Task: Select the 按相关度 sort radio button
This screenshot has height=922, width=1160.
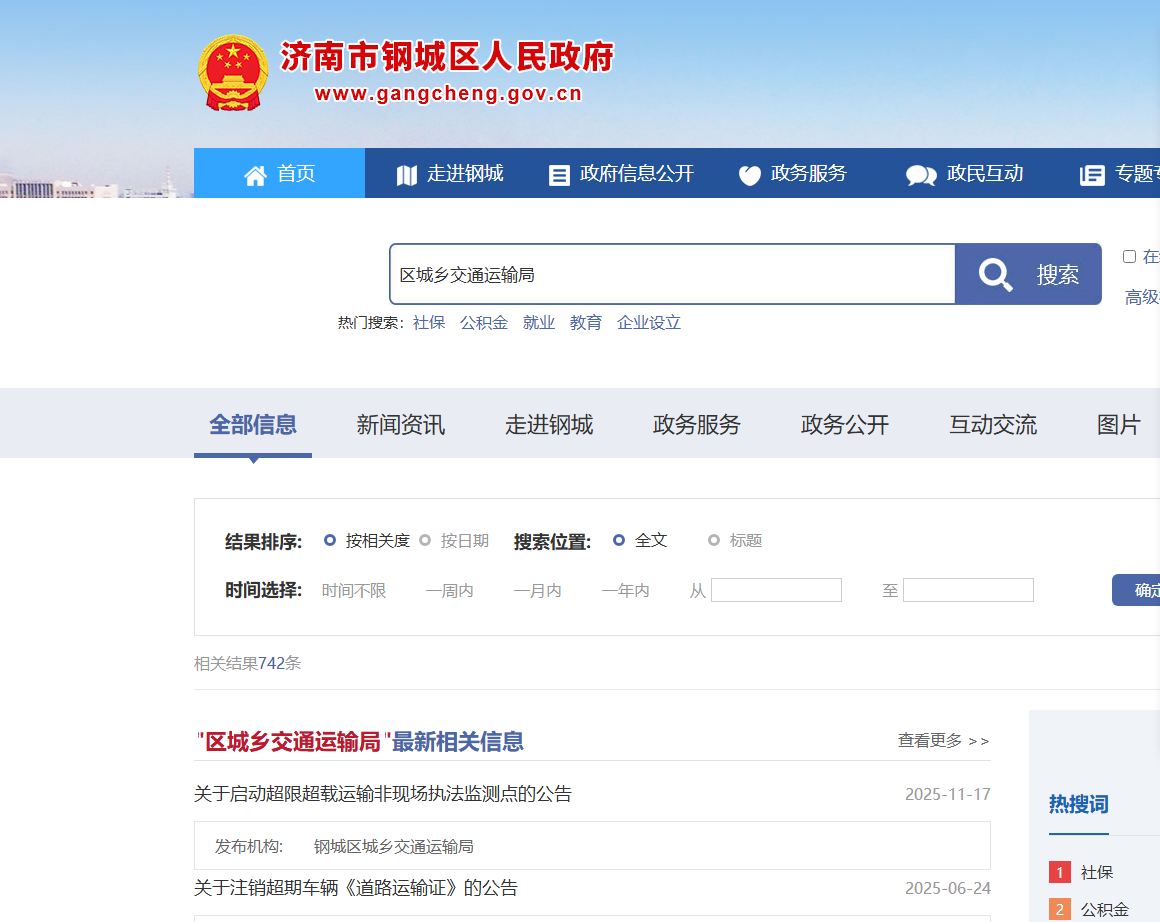Action: pyautogui.click(x=330, y=540)
